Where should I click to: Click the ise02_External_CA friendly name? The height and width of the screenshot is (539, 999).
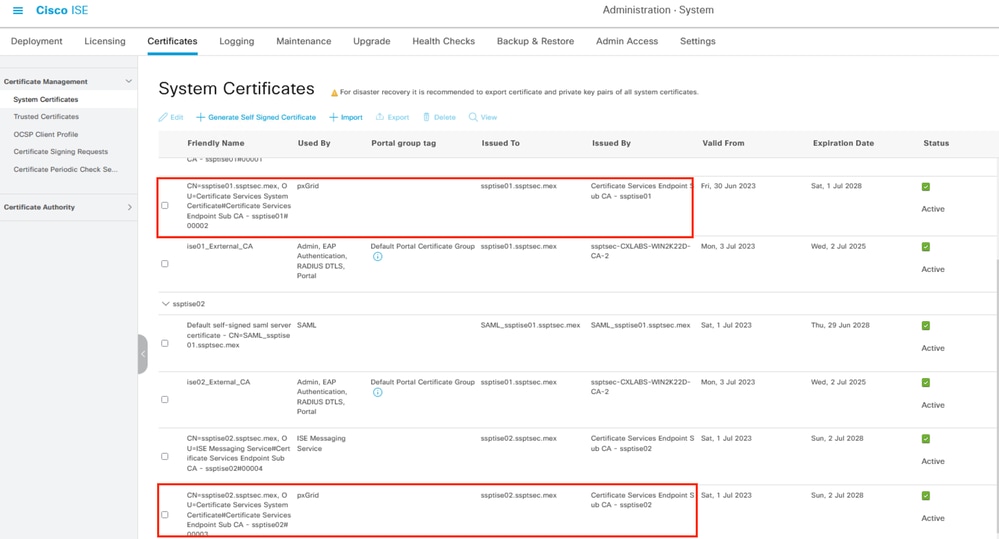click(218, 382)
